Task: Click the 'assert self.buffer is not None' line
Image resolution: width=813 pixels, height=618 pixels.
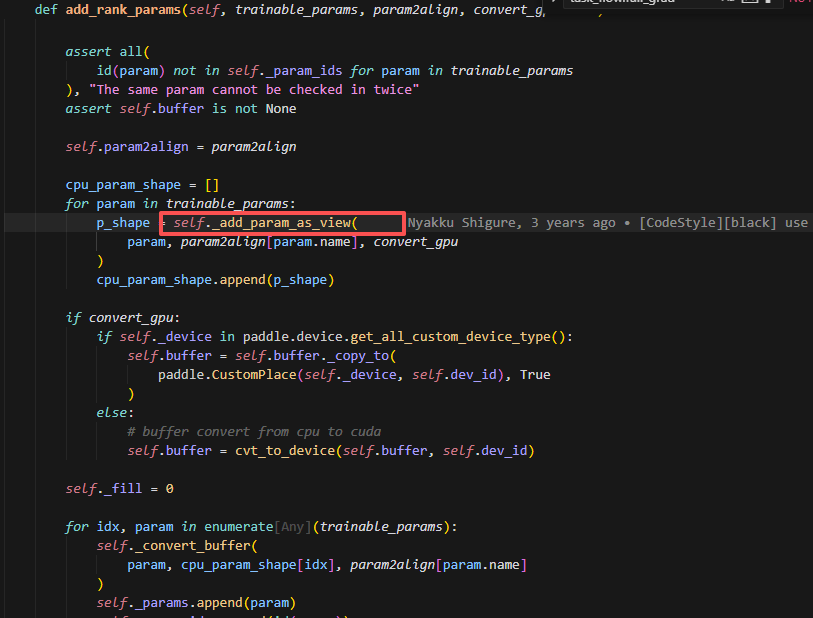Action: pyautogui.click(x=180, y=108)
